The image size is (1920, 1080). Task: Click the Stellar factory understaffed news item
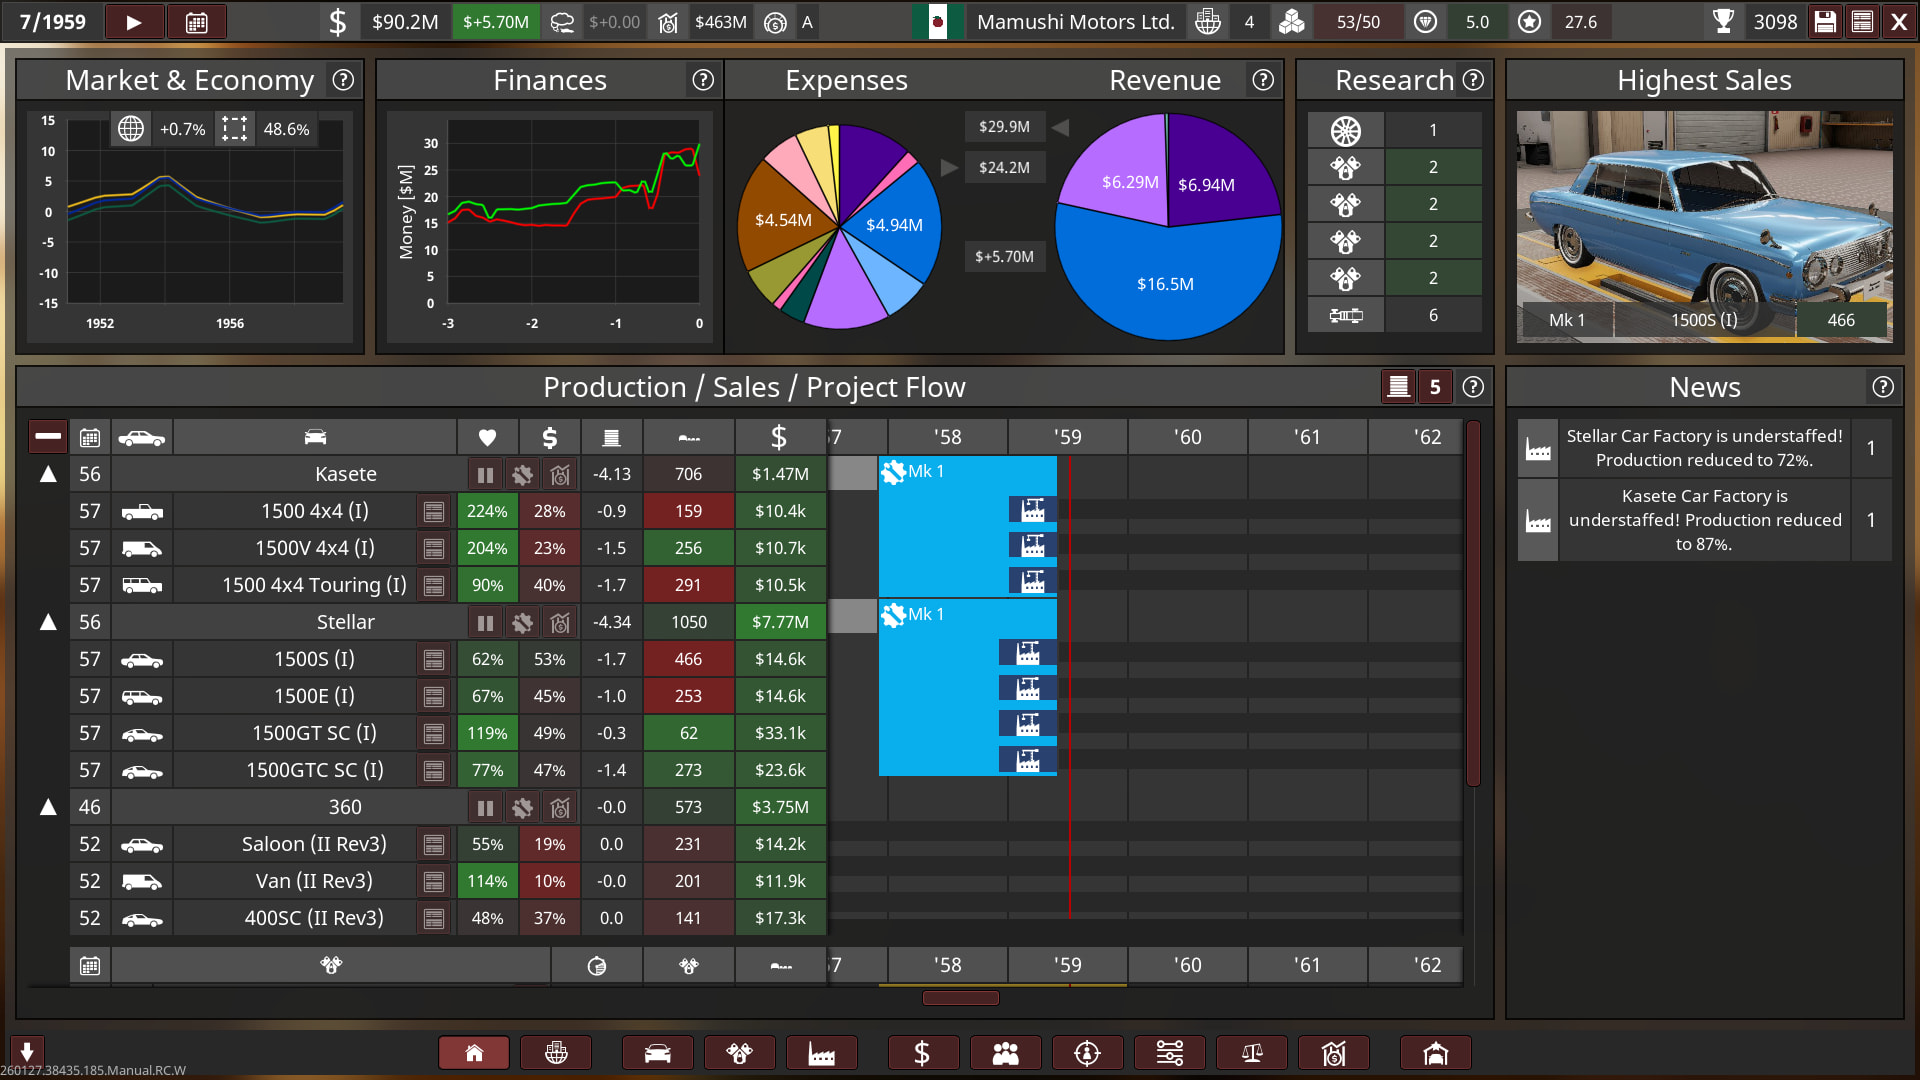coord(1703,448)
